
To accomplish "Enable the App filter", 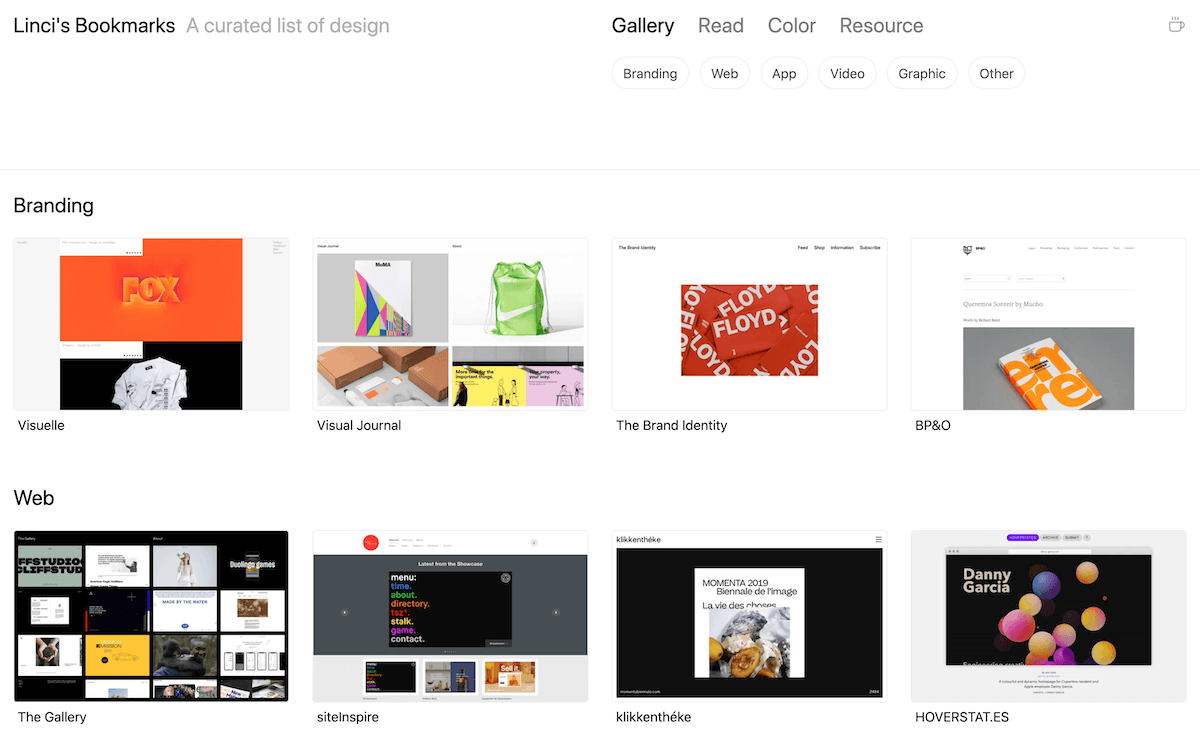I will 784,73.
